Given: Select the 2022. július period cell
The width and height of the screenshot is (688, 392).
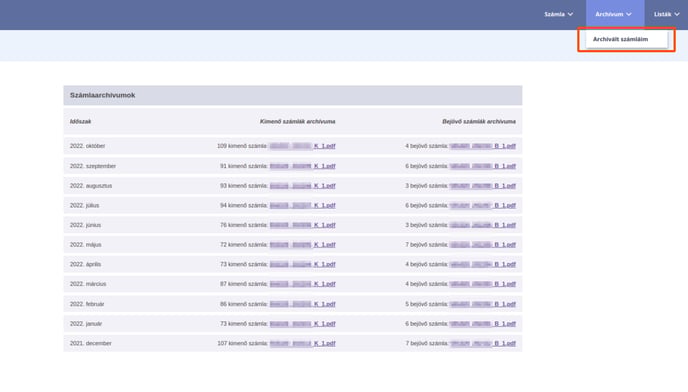Looking at the screenshot, I should pos(84,205).
